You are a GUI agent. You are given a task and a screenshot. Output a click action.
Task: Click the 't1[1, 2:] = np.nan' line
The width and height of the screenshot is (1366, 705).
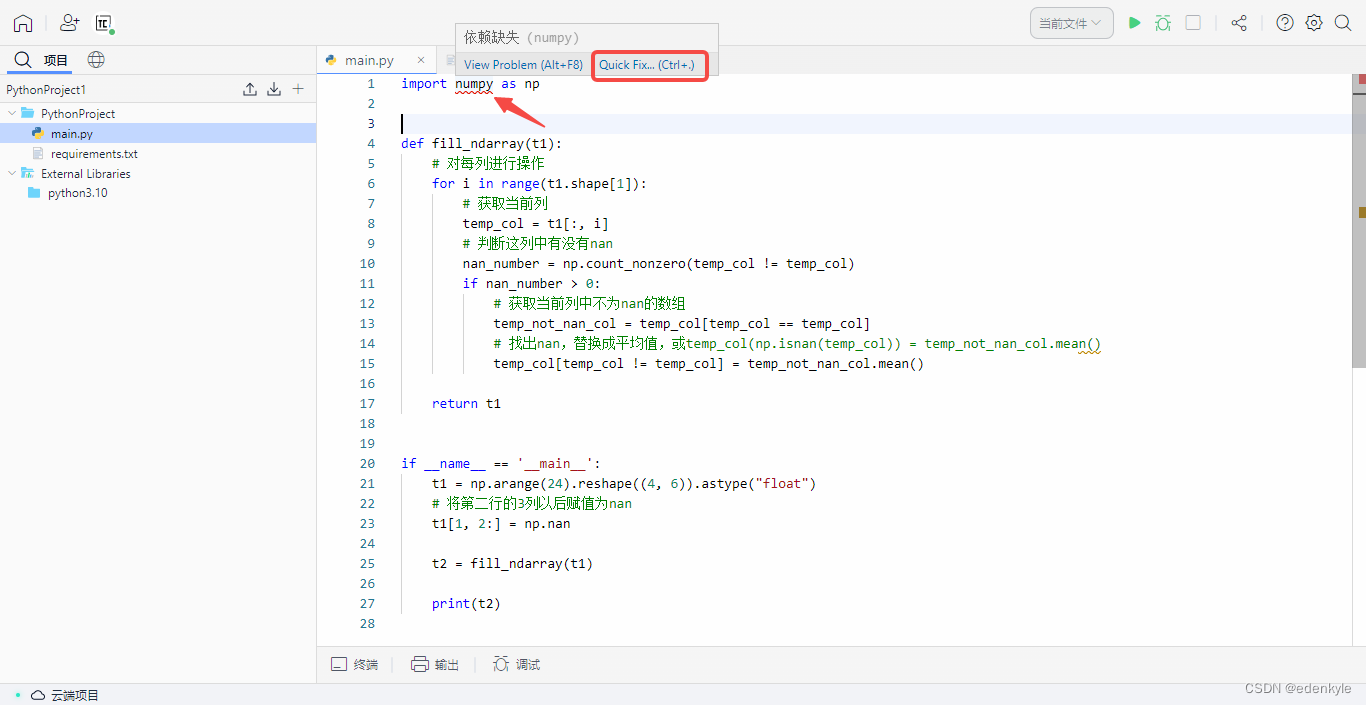pos(501,523)
